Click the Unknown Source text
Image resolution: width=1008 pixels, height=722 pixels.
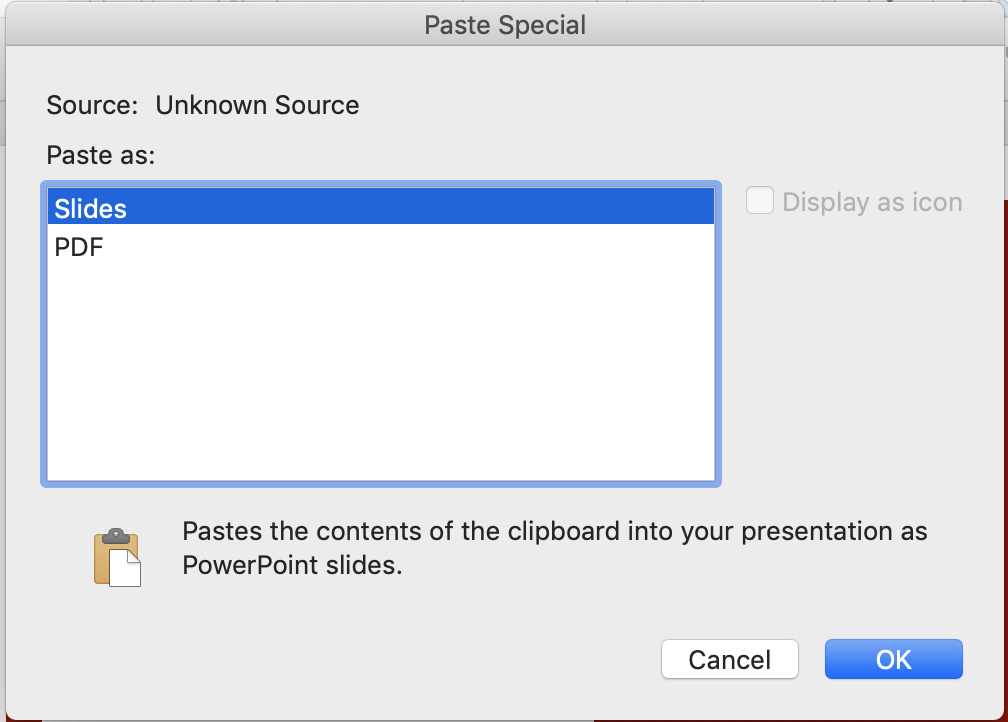[257, 105]
